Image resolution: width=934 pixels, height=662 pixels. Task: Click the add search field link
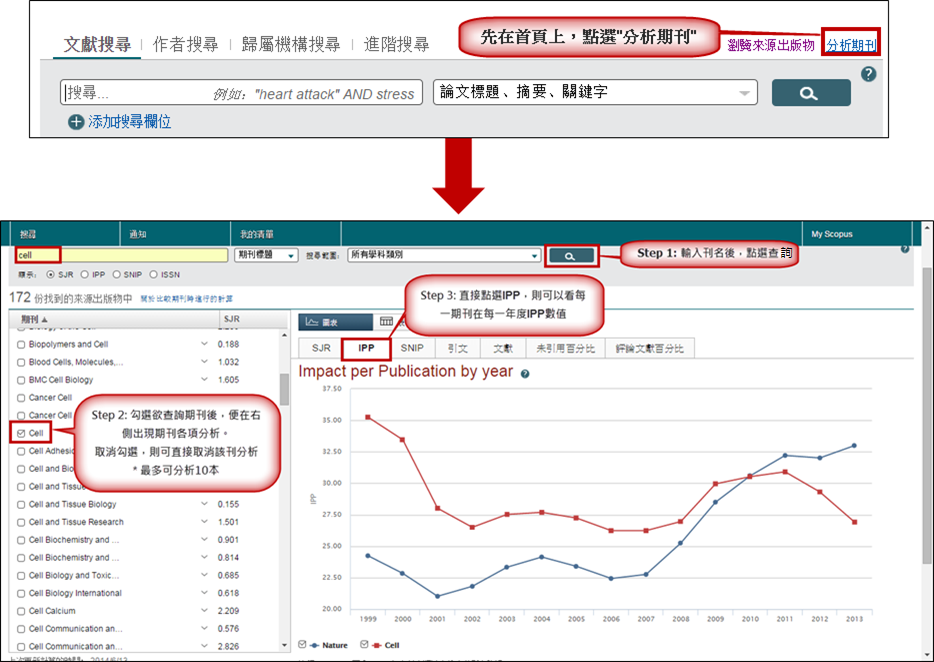pos(129,122)
